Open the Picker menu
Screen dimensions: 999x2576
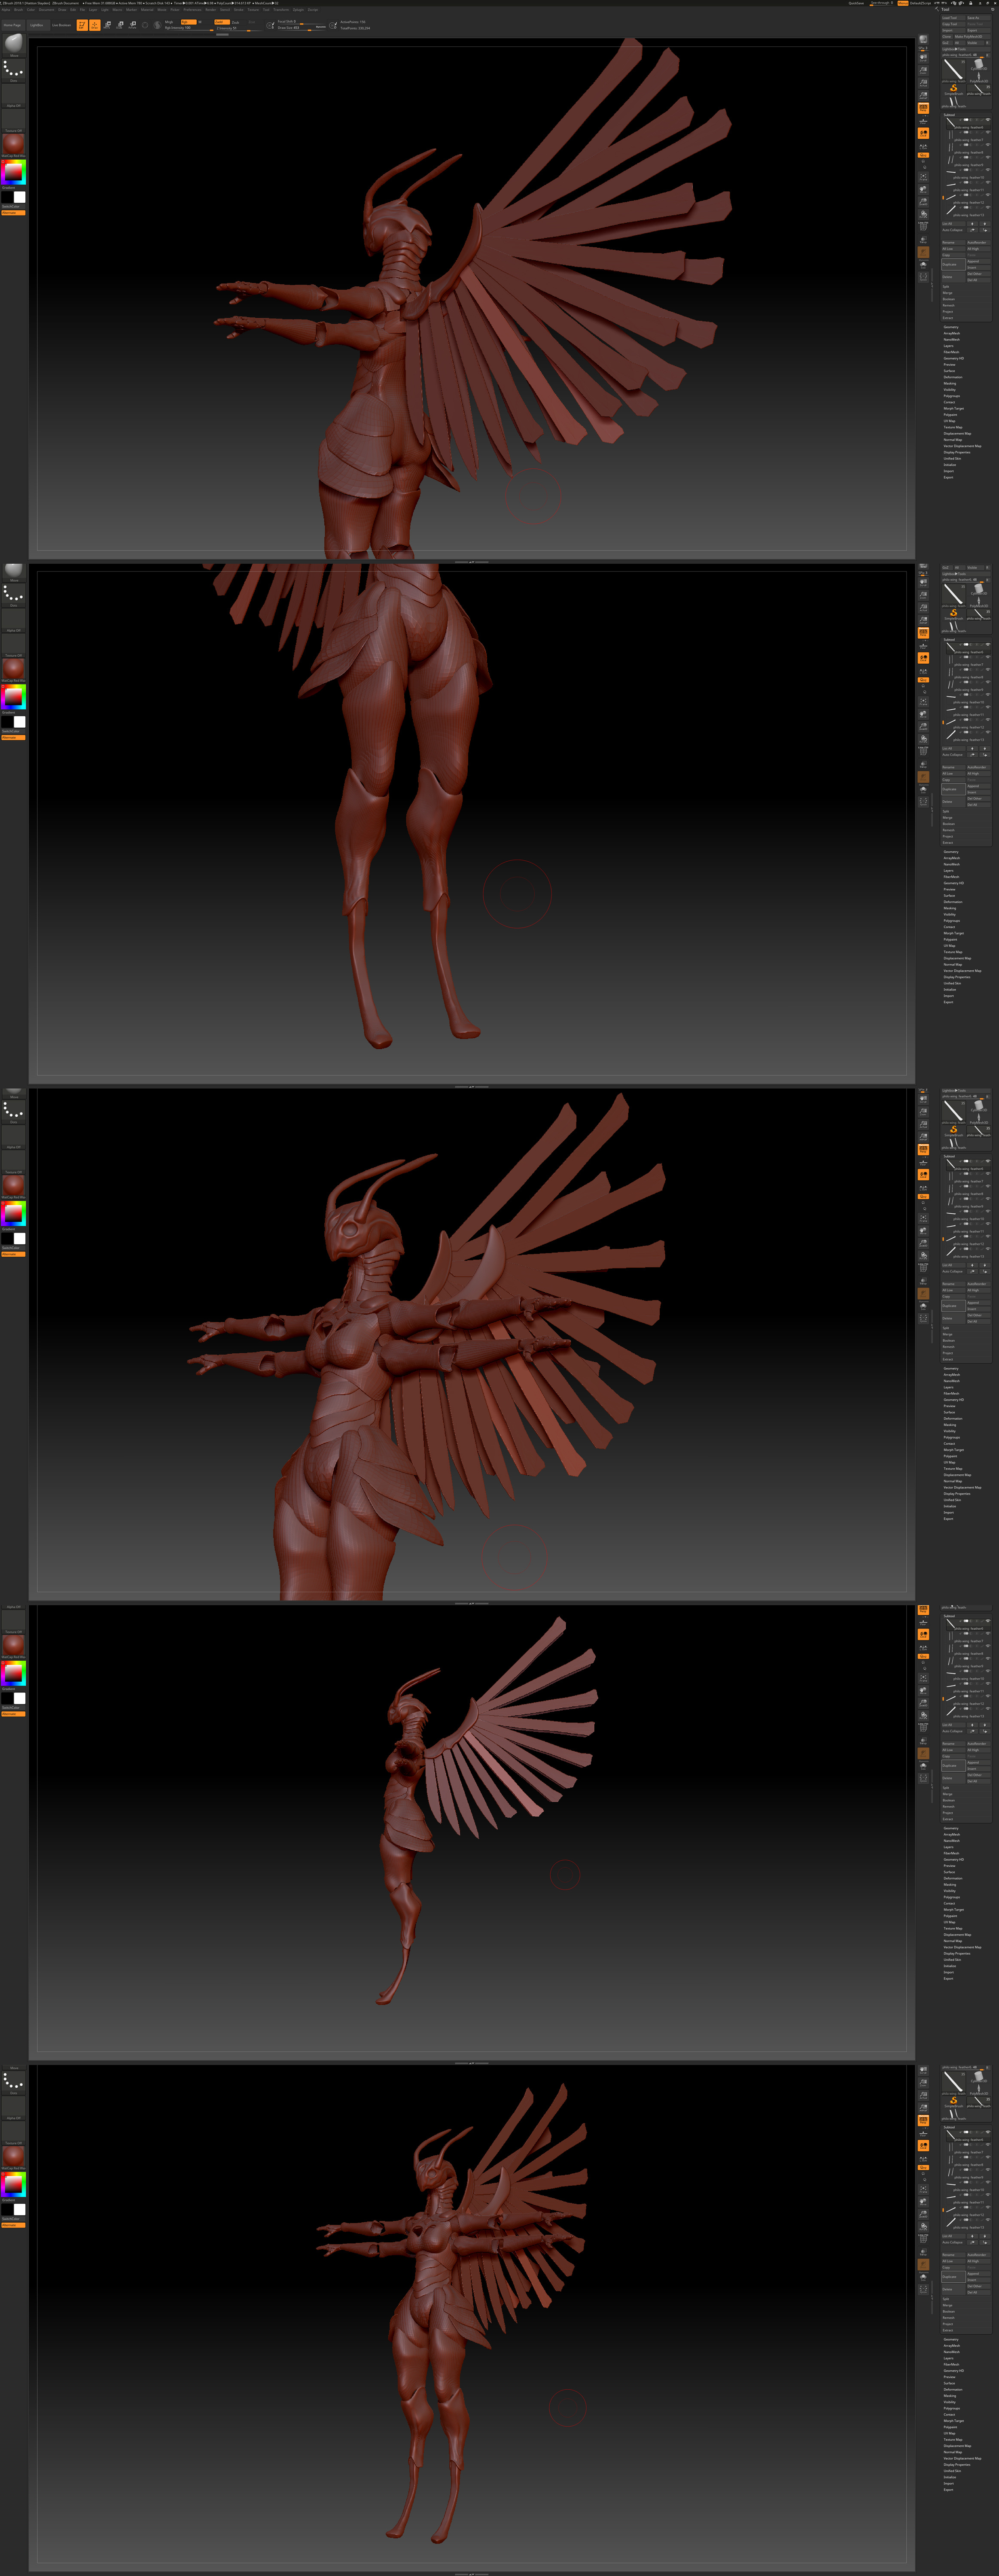click(x=175, y=9)
